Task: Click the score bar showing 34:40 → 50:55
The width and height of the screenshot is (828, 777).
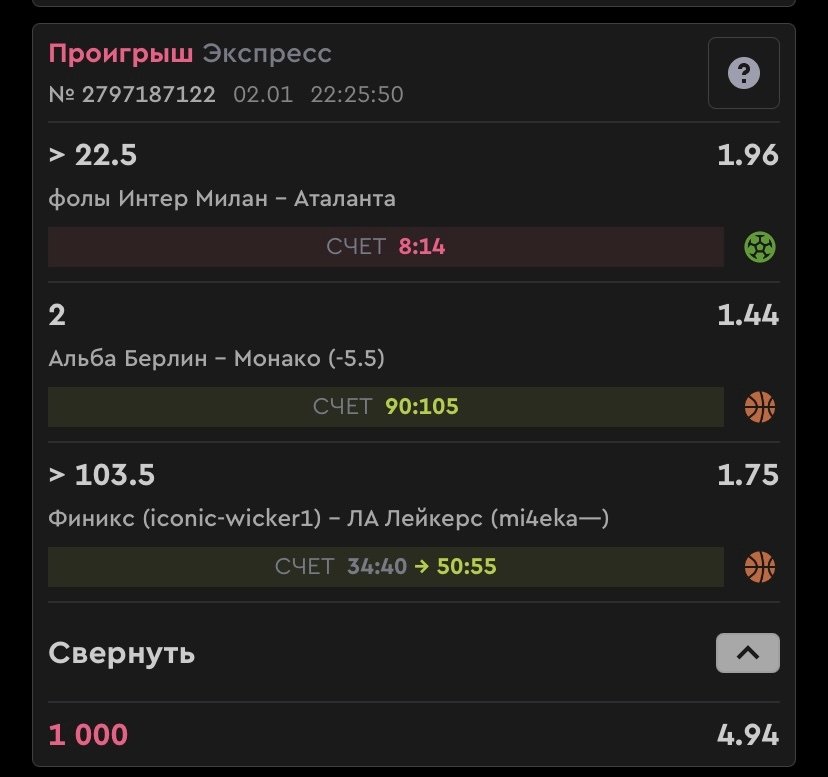Action: click(x=386, y=567)
